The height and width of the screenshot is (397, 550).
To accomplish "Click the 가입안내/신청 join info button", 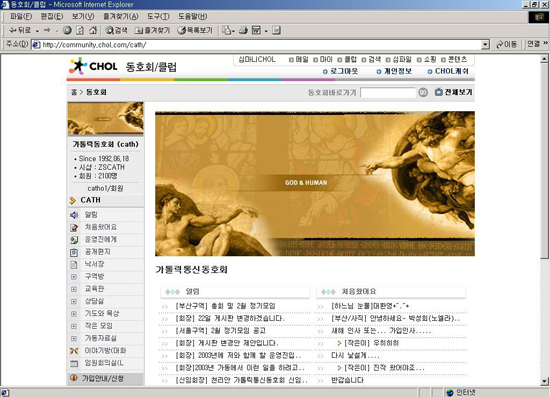I will [105, 378].
